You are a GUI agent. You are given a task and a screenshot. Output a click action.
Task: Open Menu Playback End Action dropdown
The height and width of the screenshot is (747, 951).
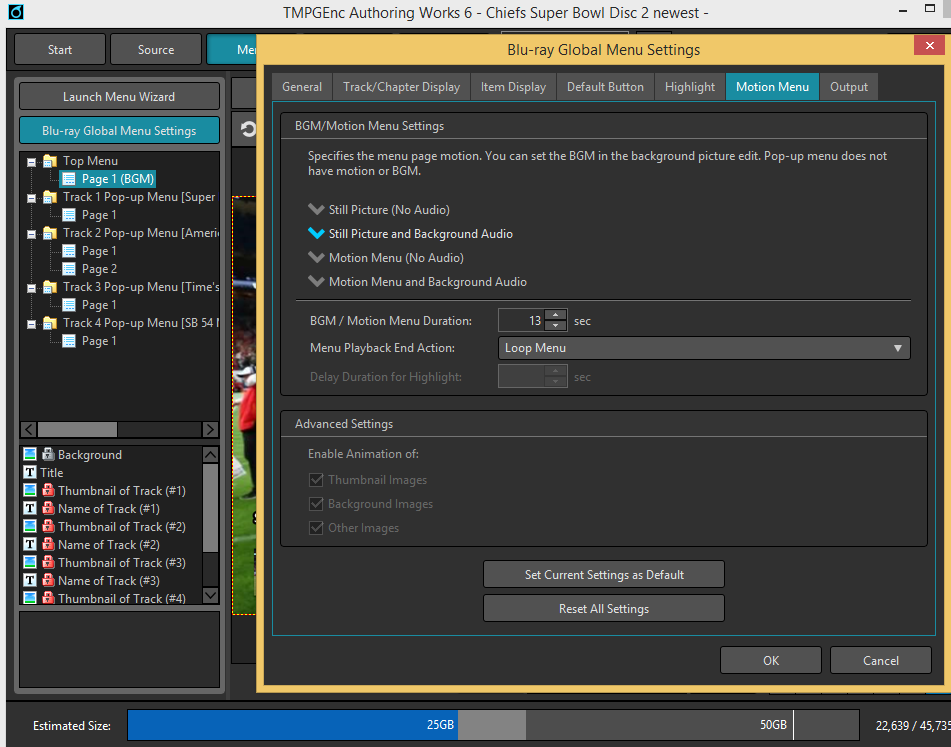coord(704,348)
